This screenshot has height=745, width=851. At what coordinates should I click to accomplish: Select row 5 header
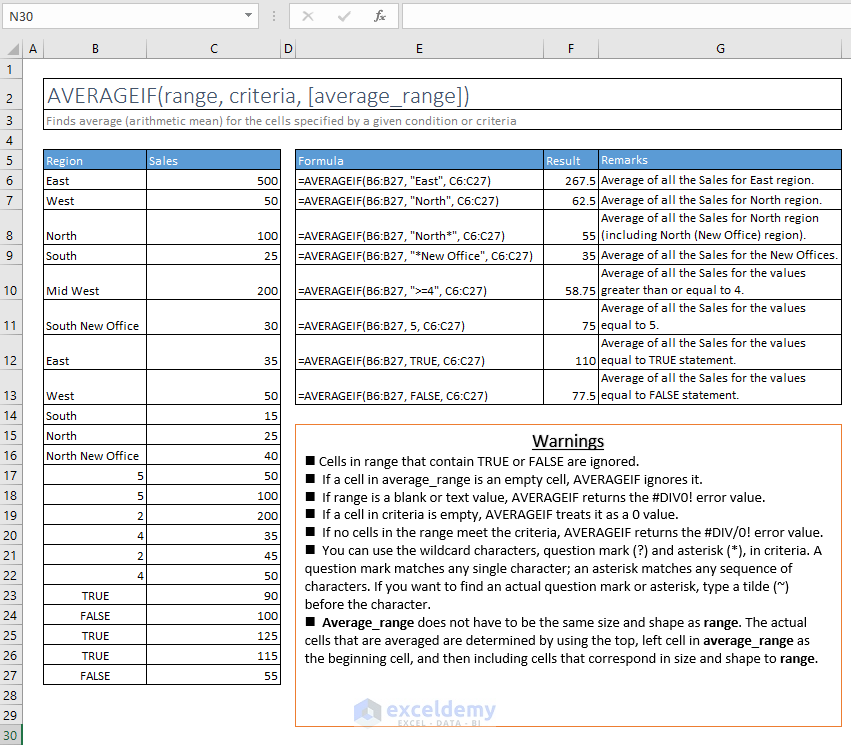pos(11,161)
